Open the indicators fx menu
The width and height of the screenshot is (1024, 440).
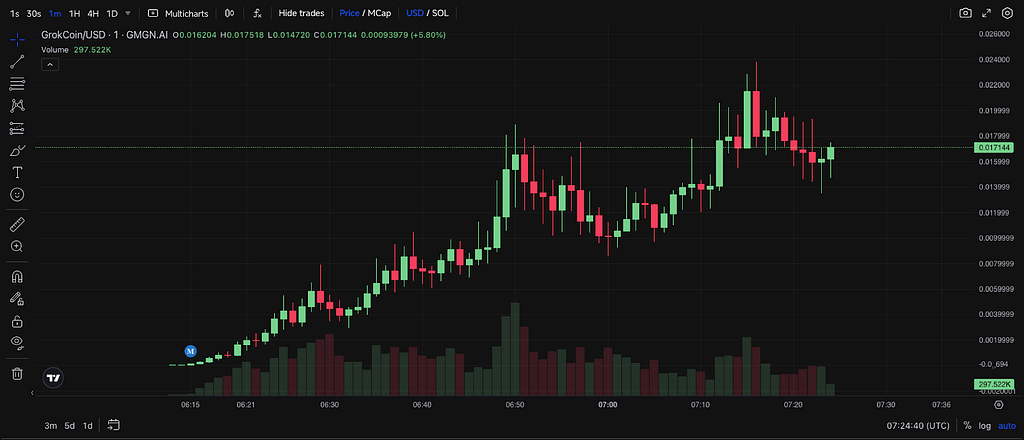coord(258,13)
